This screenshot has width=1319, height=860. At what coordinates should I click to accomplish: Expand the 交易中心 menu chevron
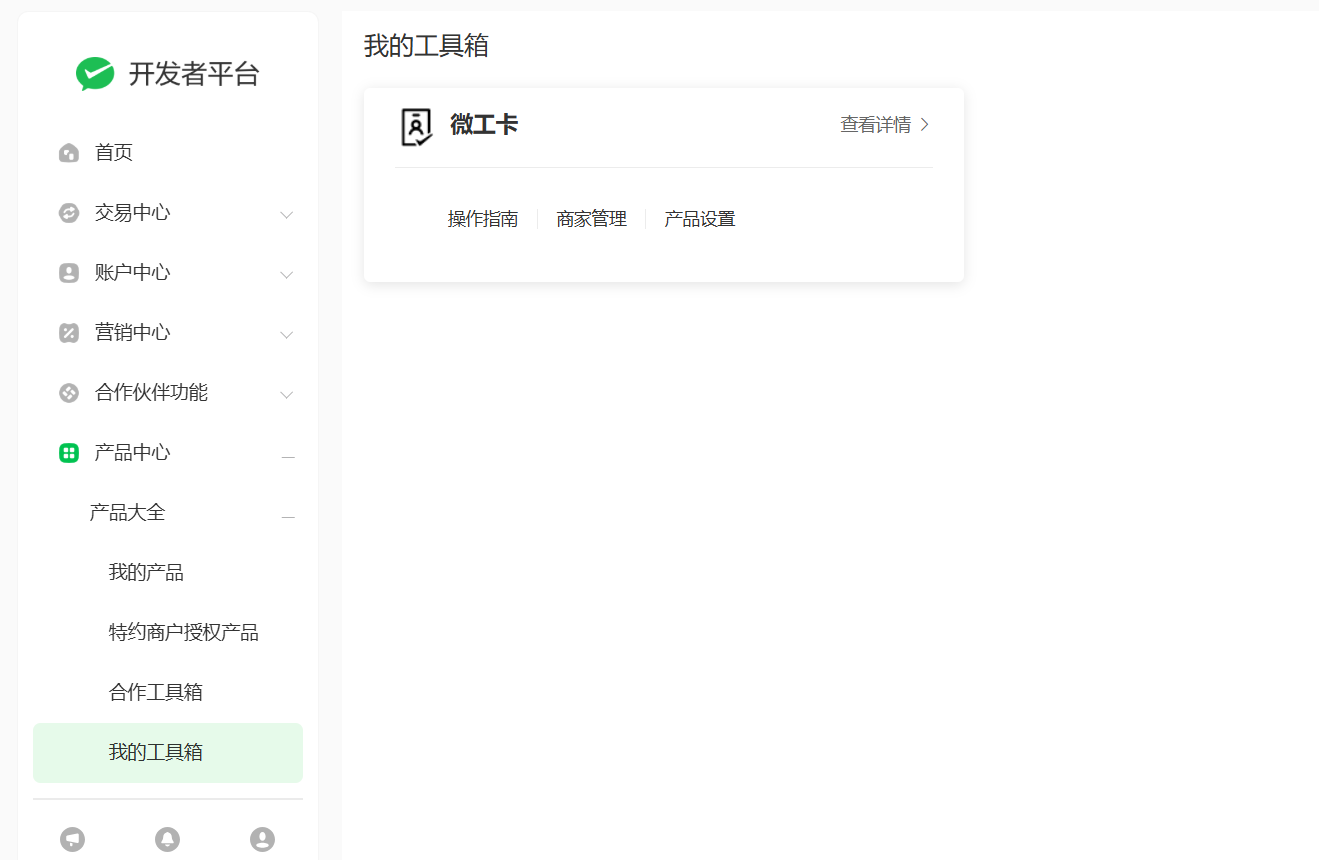tap(287, 215)
